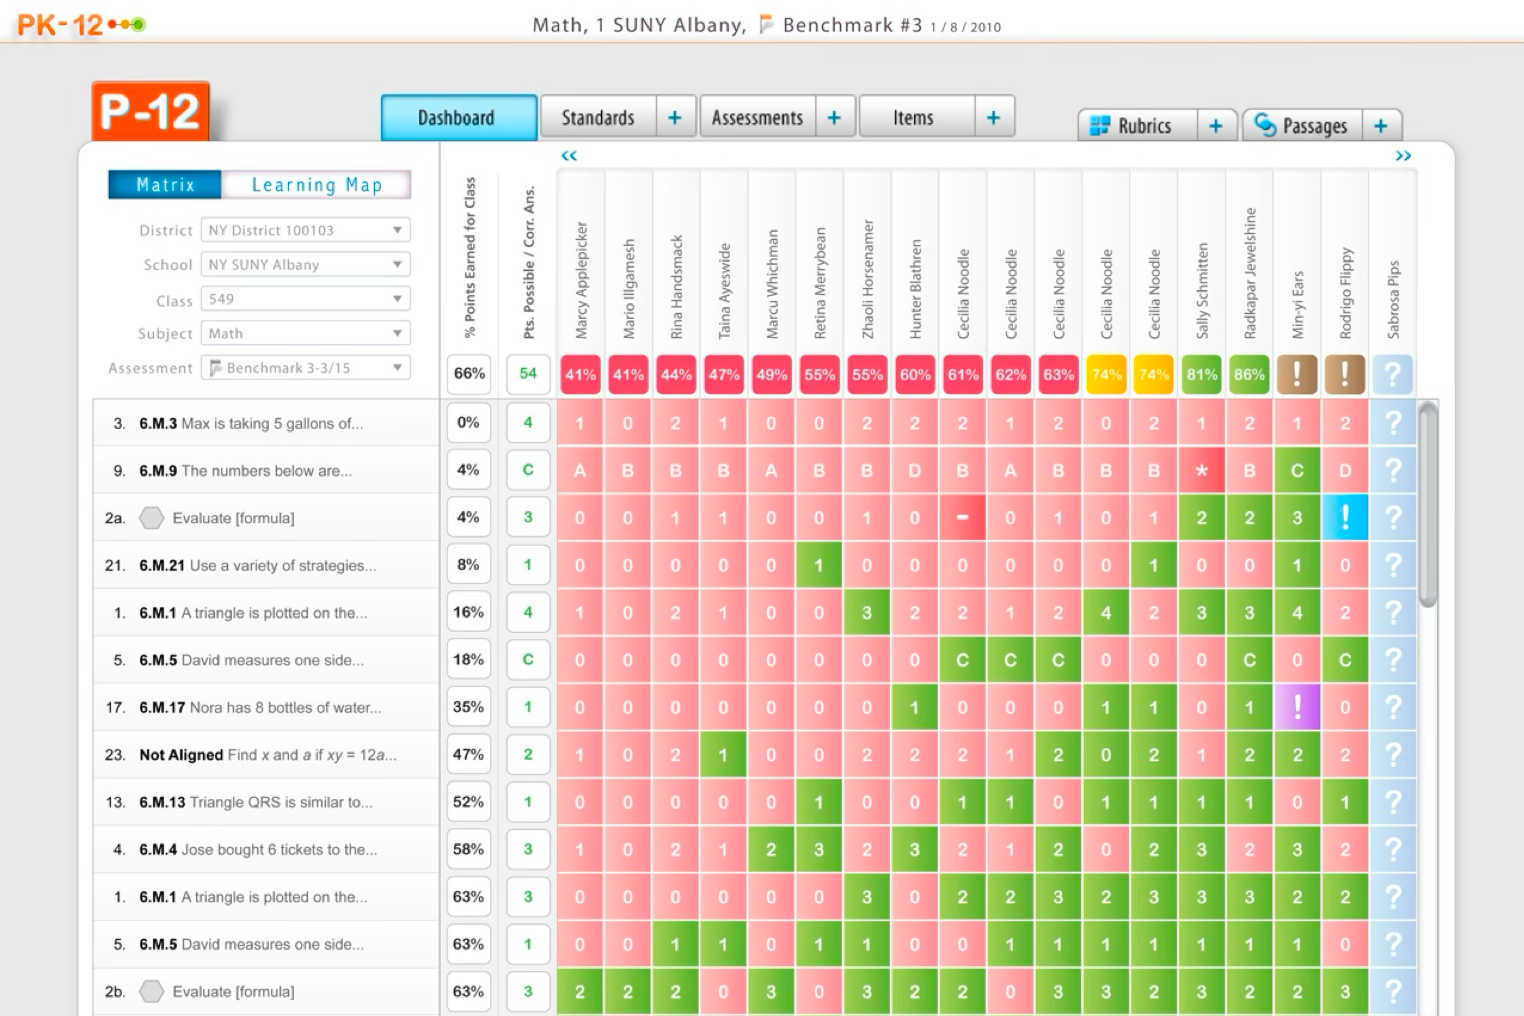Screen dimensions: 1524x1016
Task: Click the Passages chain-link icon
Action: pyautogui.click(x=1264, y=125)
